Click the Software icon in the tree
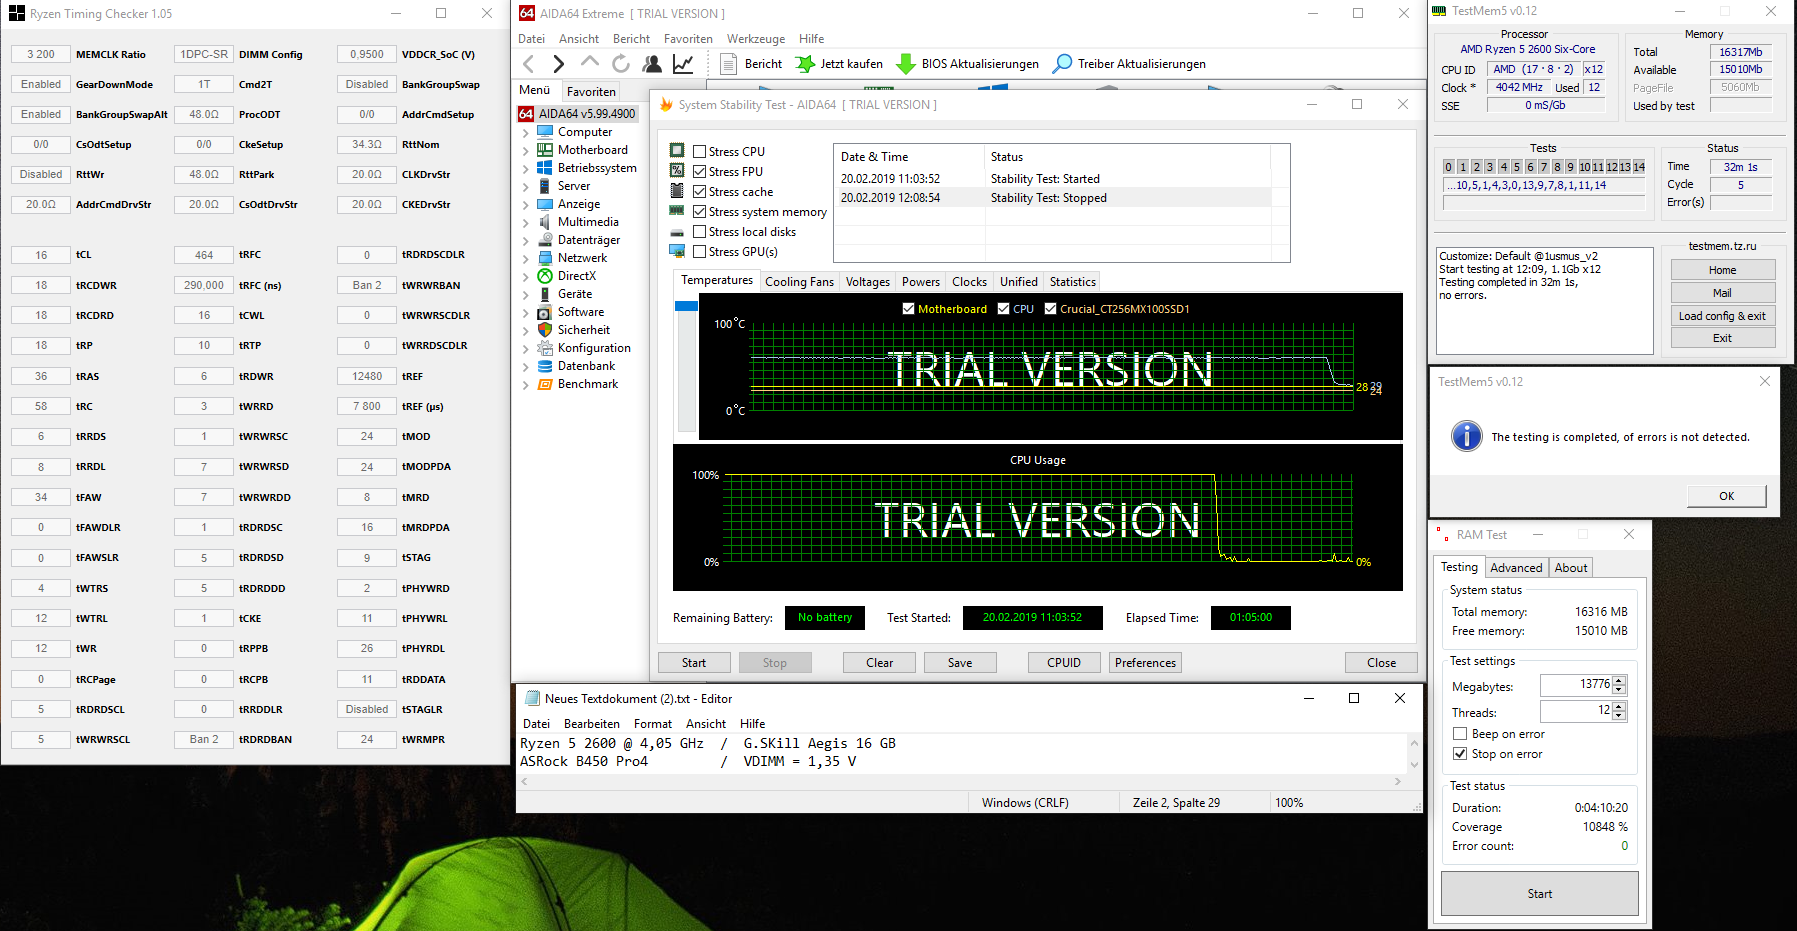This screenshot has height=931, width=1797. pos(545,312)
